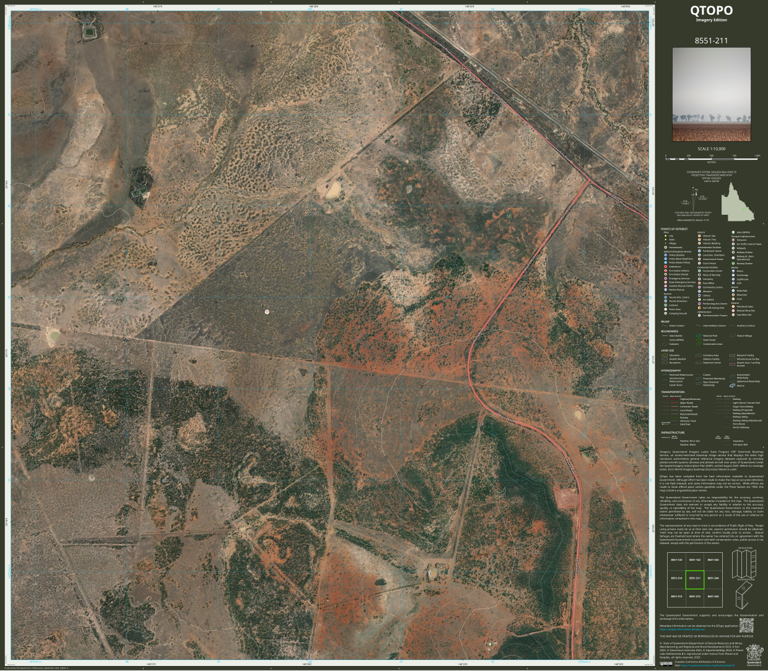Image resolution: width=768 pixels, height=671 pixels.
Task: Click the north arrow declination diagram
Action: tap(694, 199)
